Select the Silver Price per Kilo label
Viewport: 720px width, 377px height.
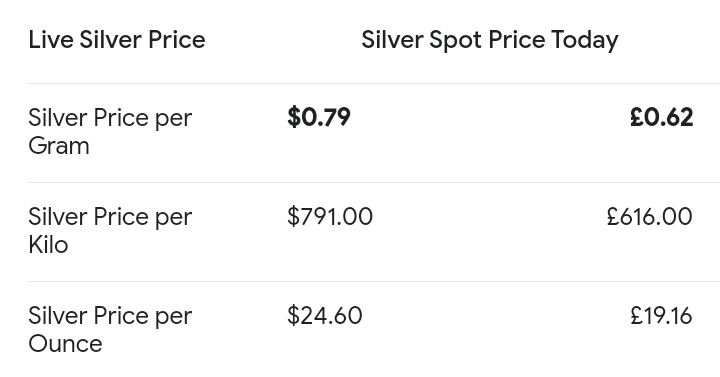coord(110,231)
